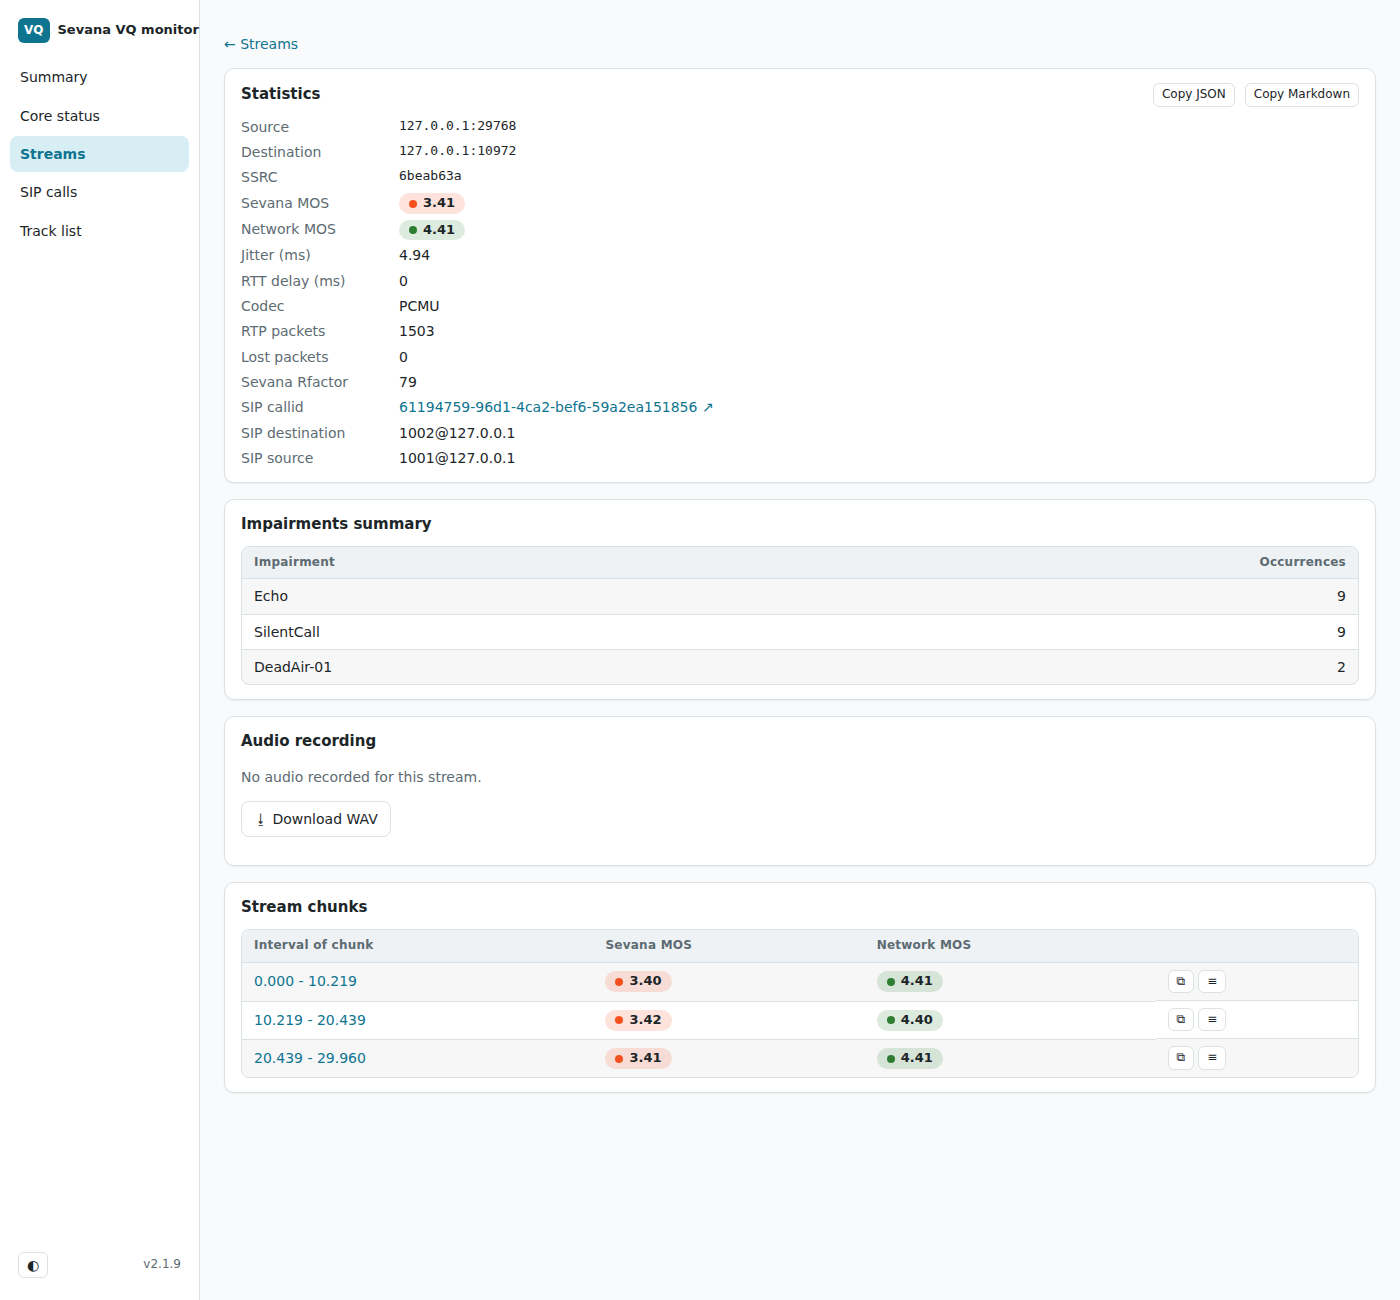
Task: Click Network MOS 4.40 chunk badge
Action: [x=910, y=1020]
